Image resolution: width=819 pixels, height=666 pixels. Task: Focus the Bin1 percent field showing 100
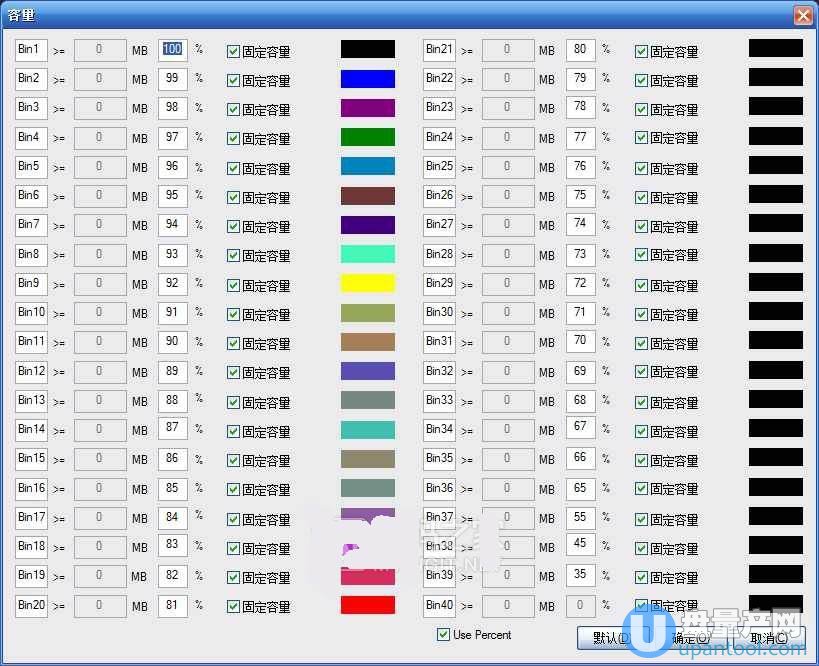[x=172, y=49]
